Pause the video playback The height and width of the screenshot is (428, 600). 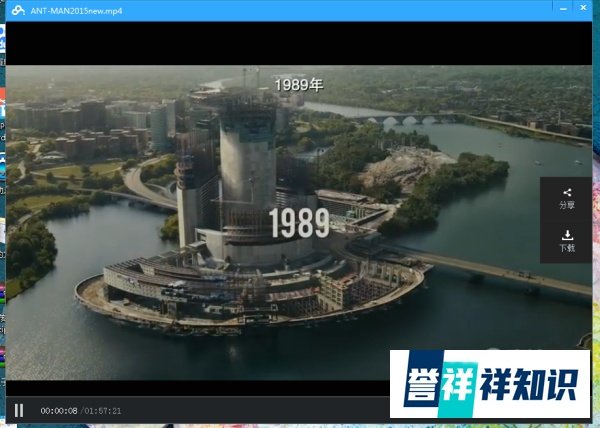click(x=19, y=411)
